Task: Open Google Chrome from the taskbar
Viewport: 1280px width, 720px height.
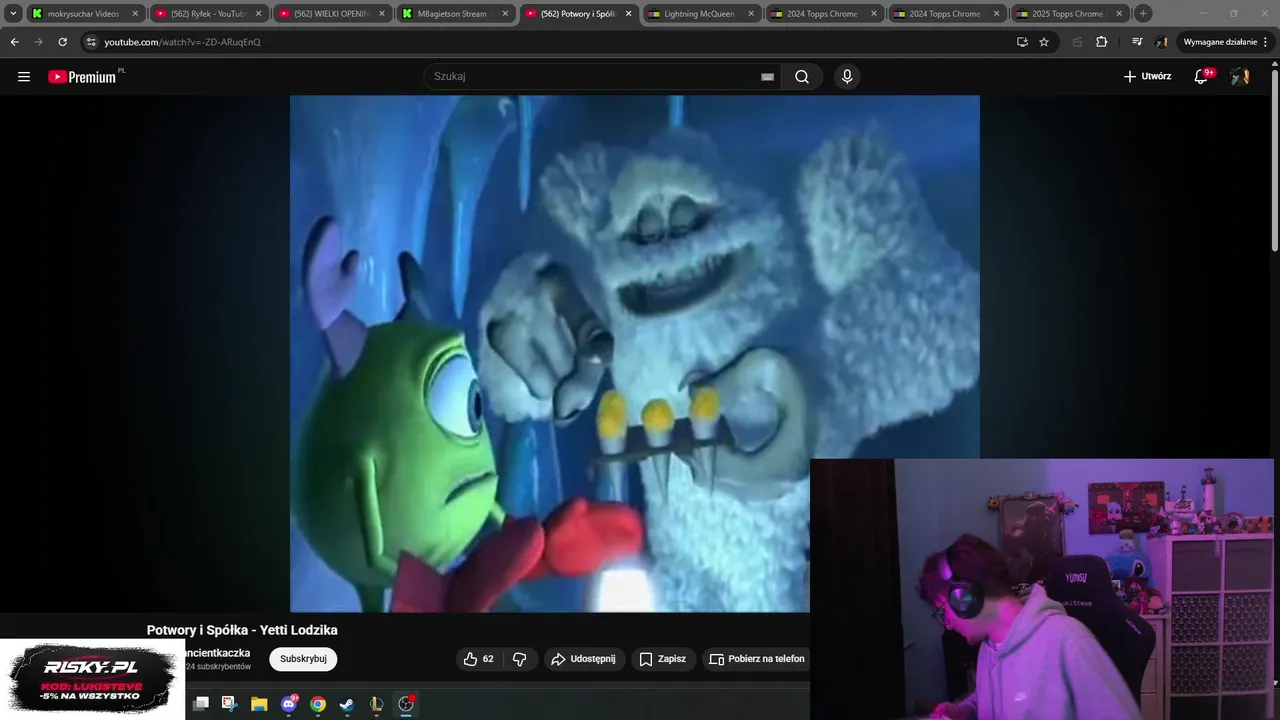Action: (318, 704)
